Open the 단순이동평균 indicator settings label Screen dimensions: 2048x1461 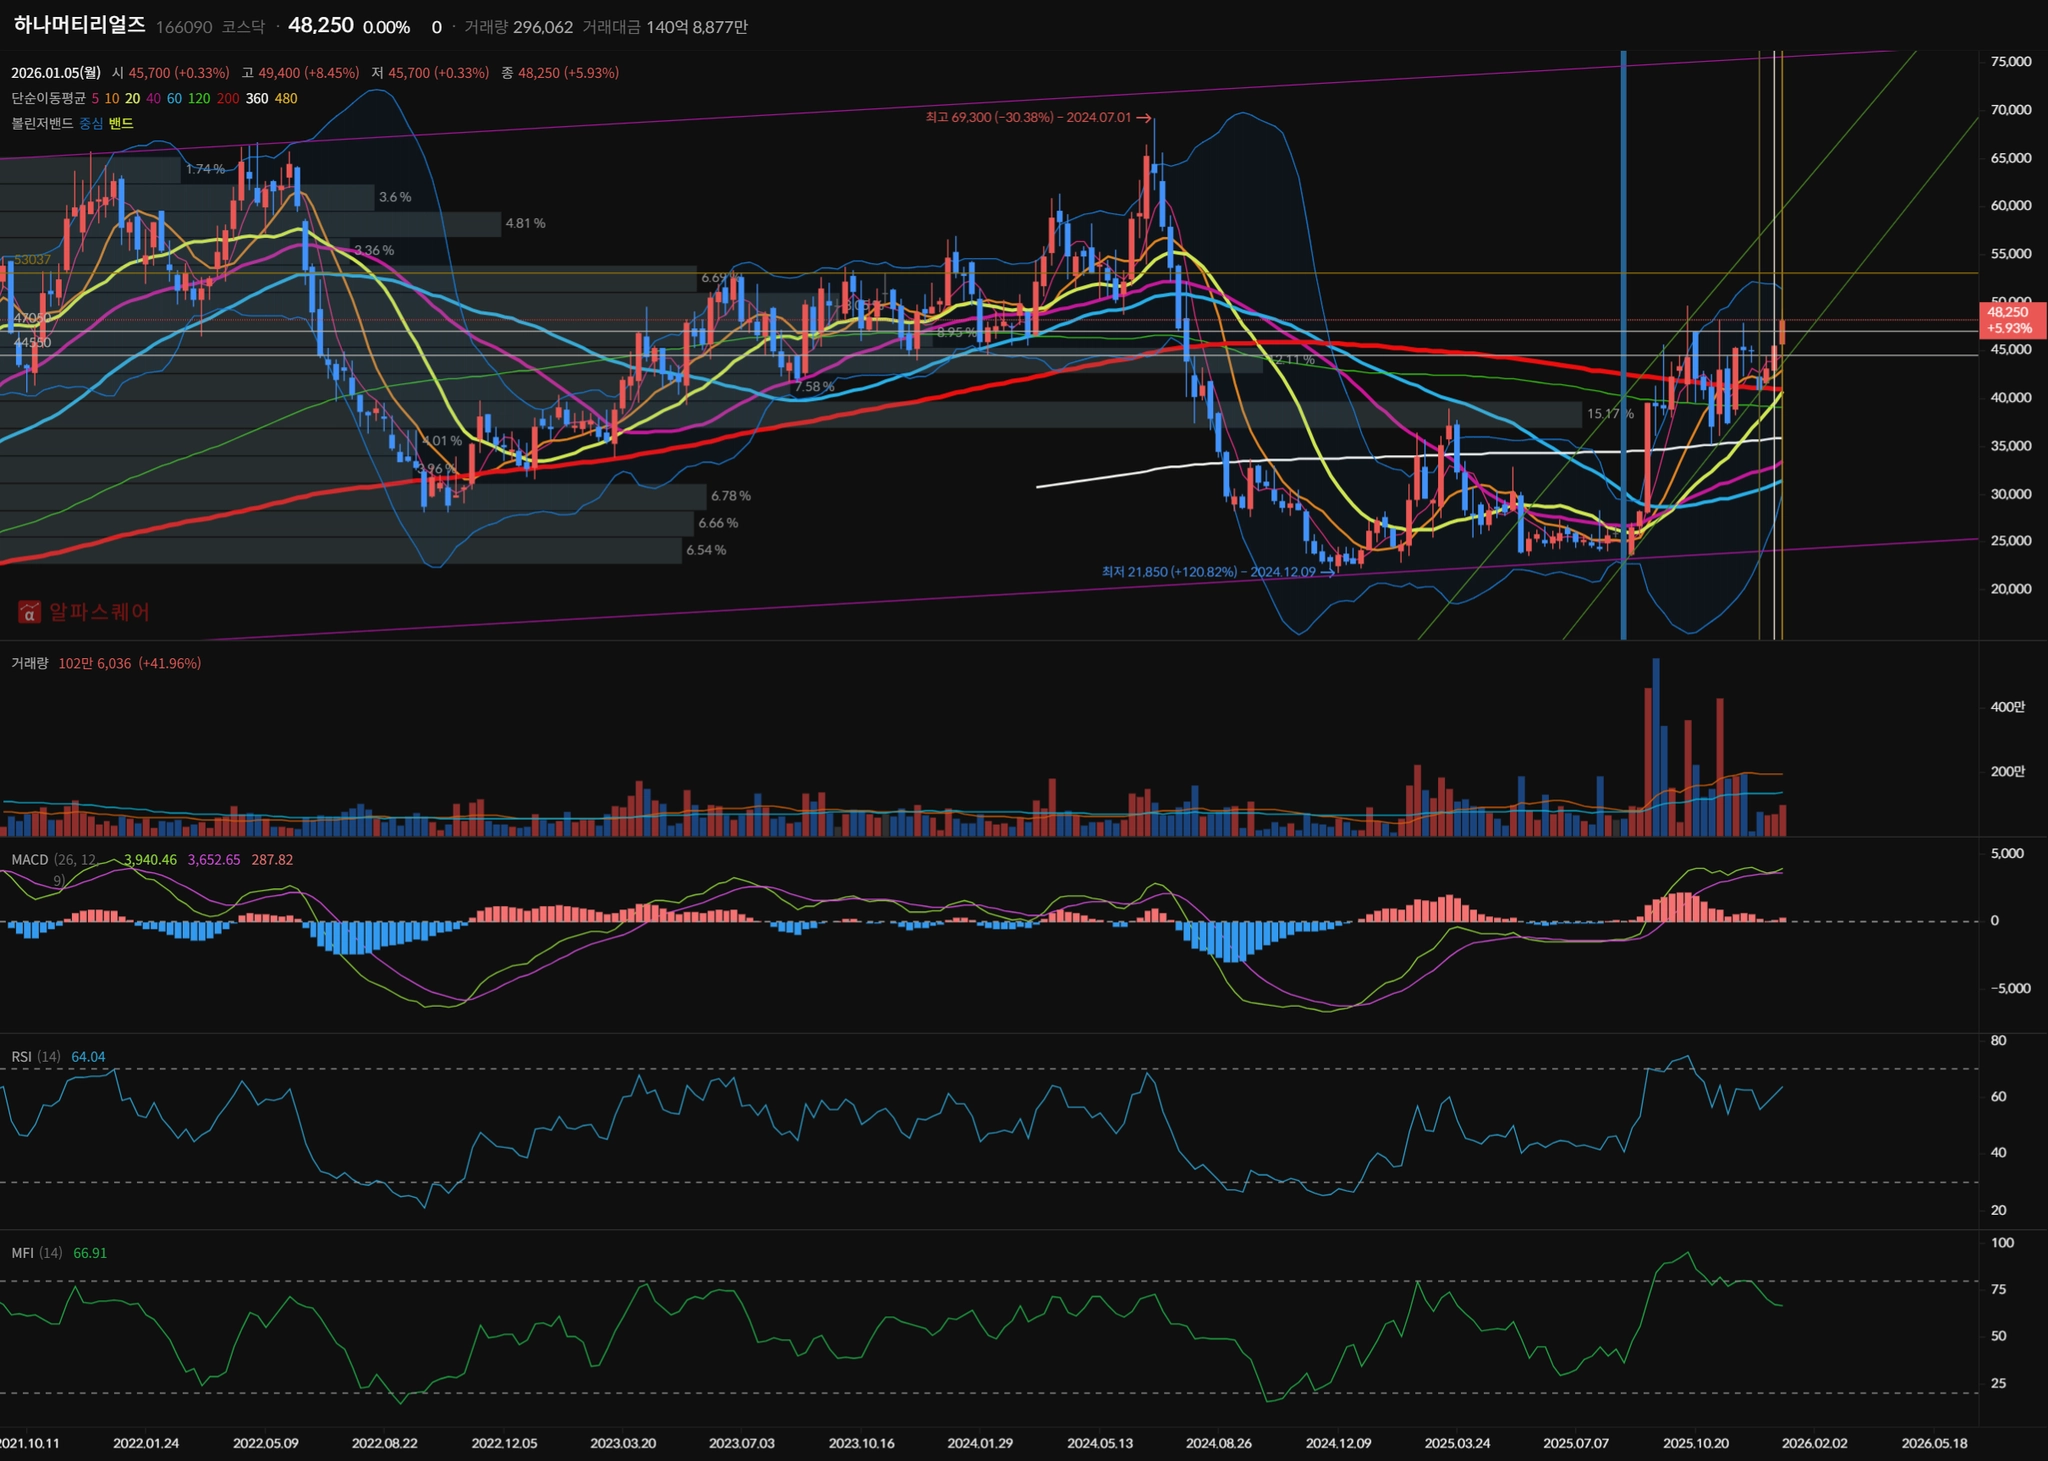(x=48, y=98)
